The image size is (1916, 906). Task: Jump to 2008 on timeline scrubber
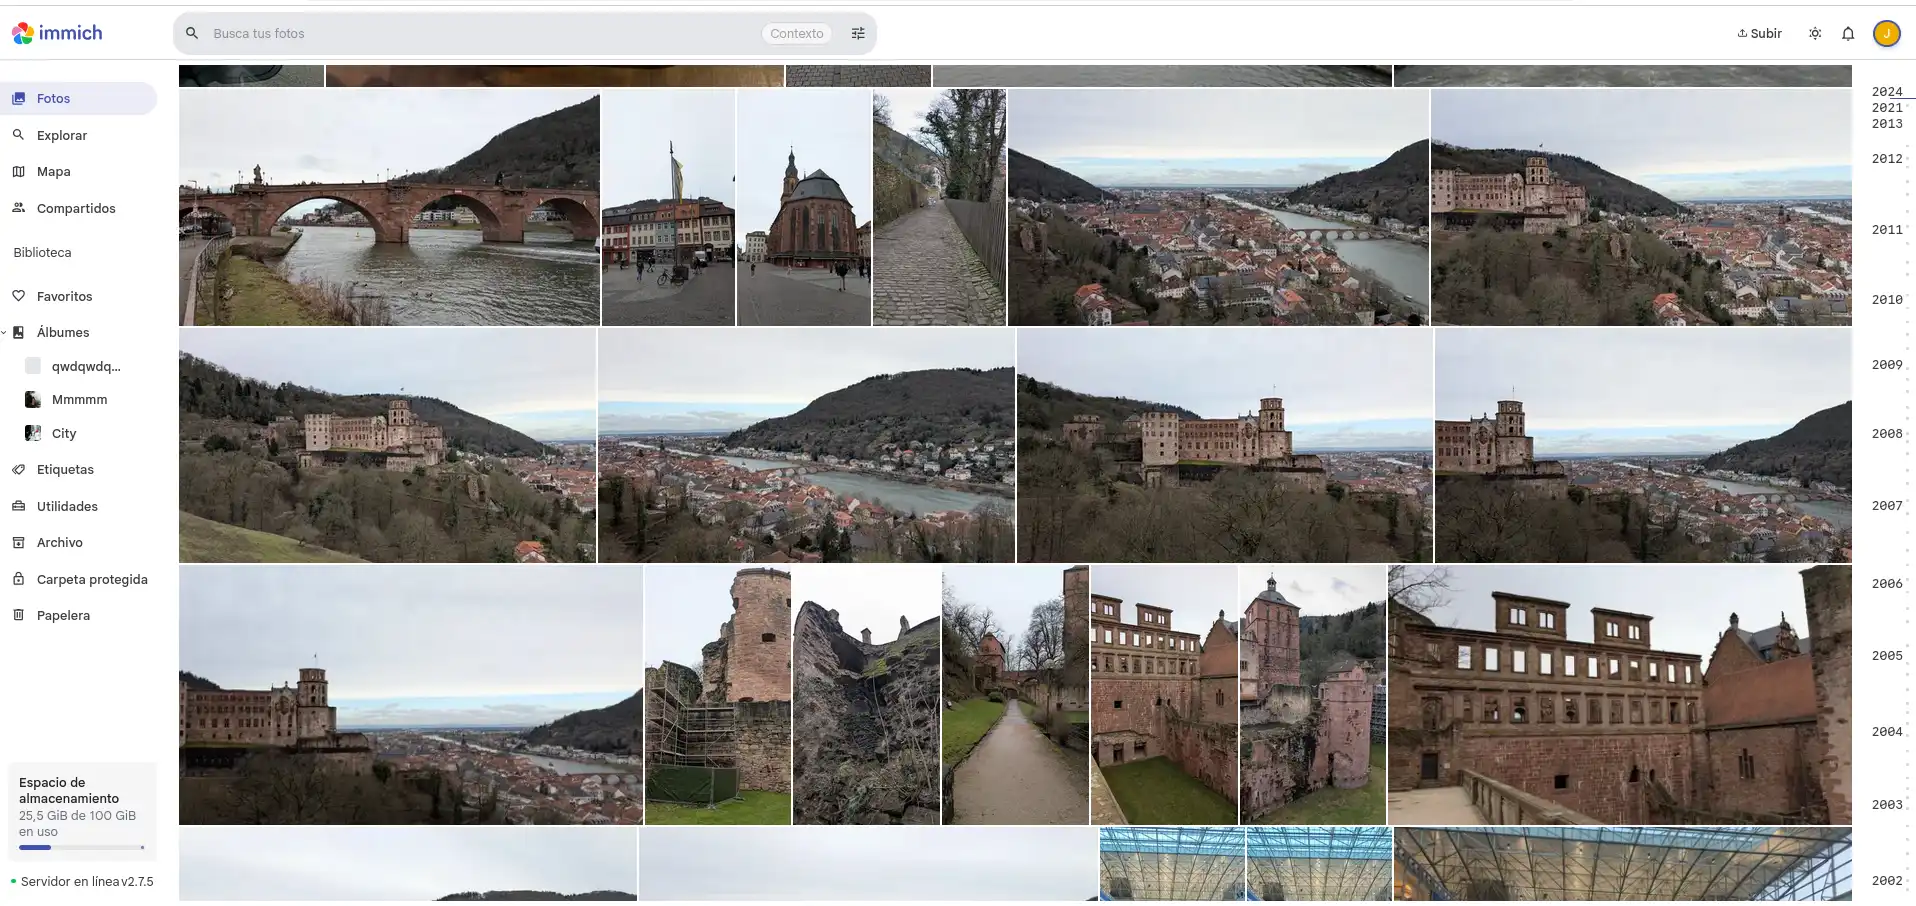click(x=1886, y=434)
